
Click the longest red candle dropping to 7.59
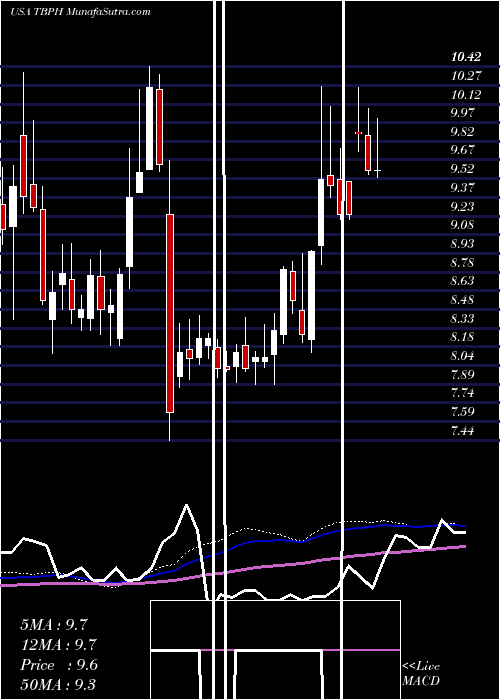(x=170, y=312)
